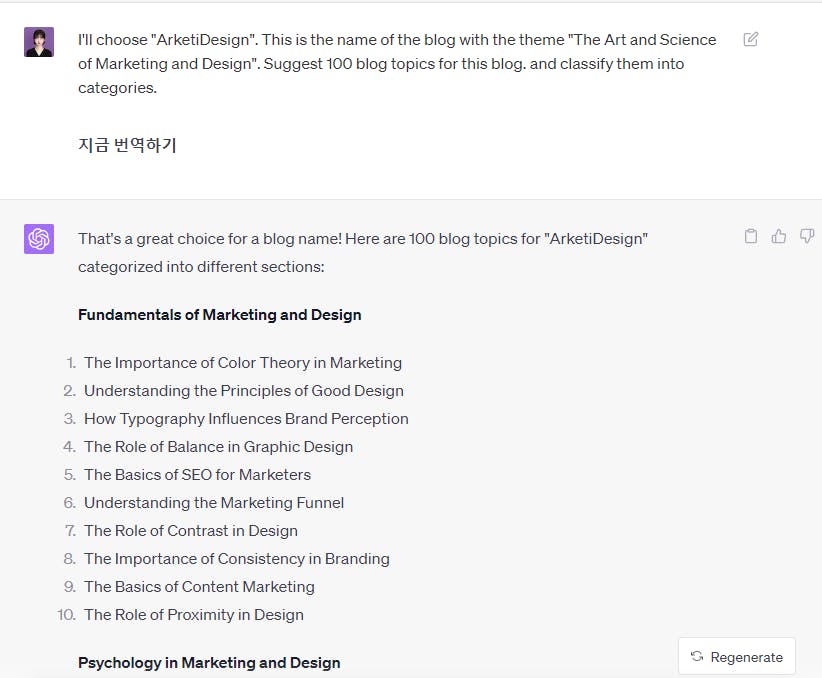Click 'Understanding the Marketing Funnel' list item
This screenshot has width=822, height=678.
click(x=214, y=503)
